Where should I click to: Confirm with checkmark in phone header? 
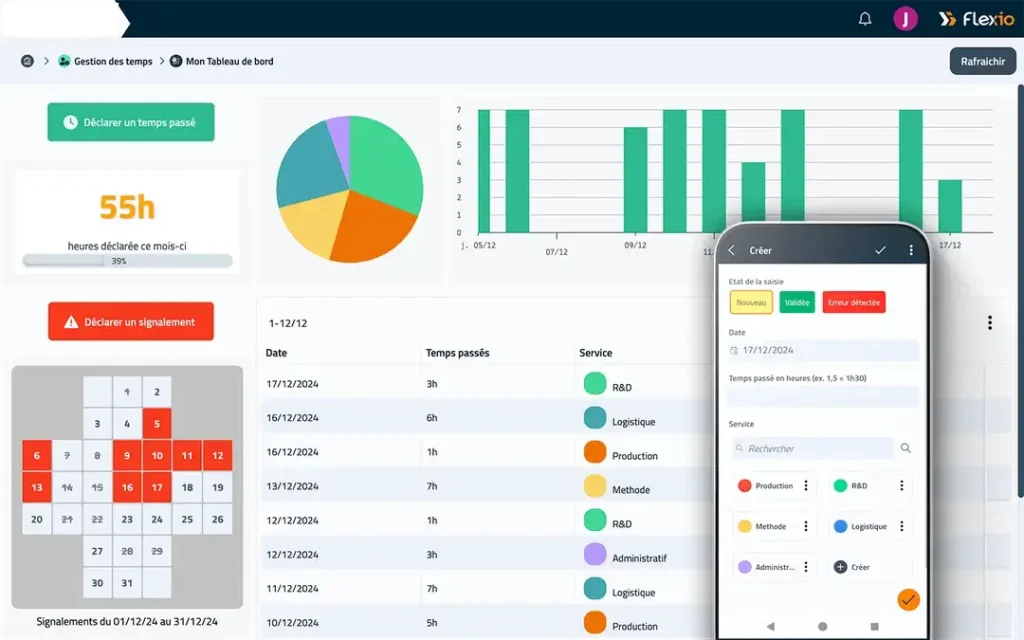coord(880,250)
